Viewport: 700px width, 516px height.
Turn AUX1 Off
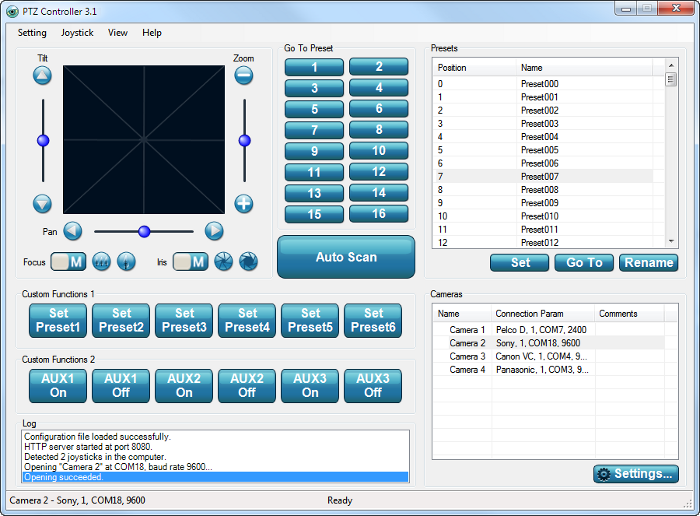click(121, 386)
